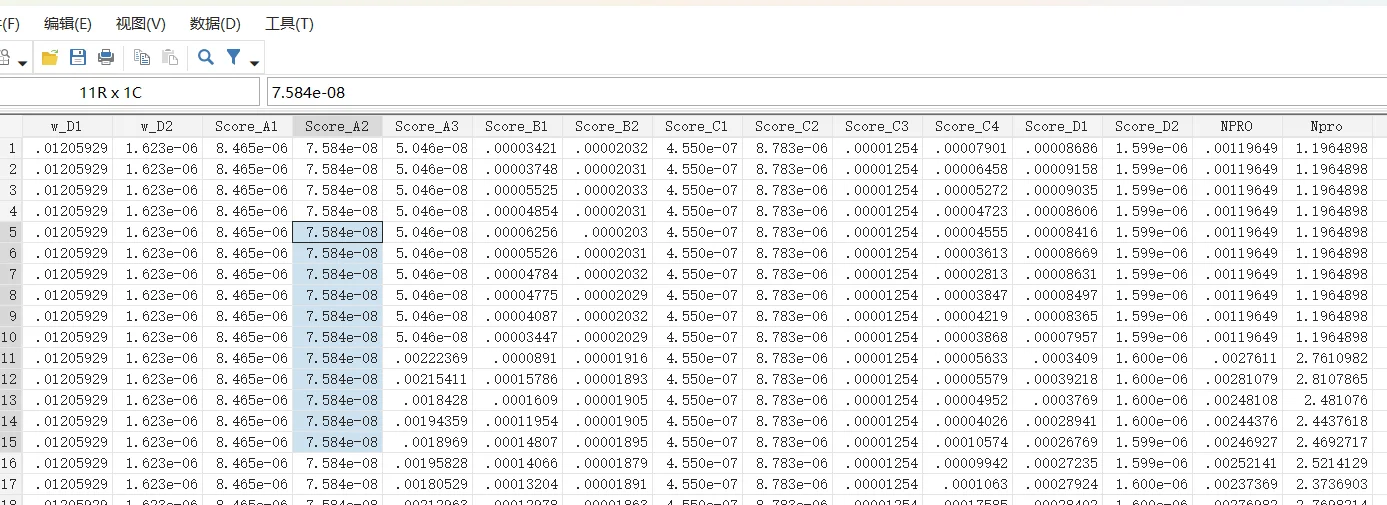Viewport: 1387px width, 505px height.
Task: Select row number 11 header
Action: click(11, 358)
